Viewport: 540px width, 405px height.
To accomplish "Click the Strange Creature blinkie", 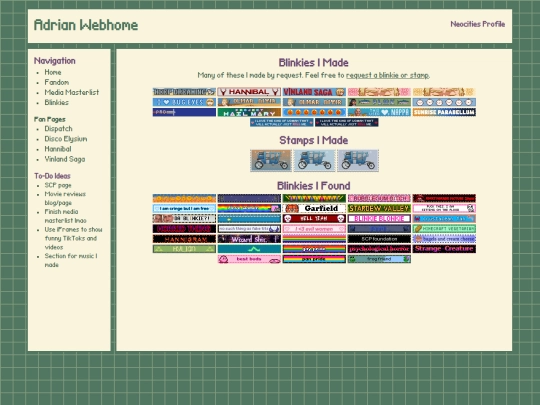I will 444,249.
